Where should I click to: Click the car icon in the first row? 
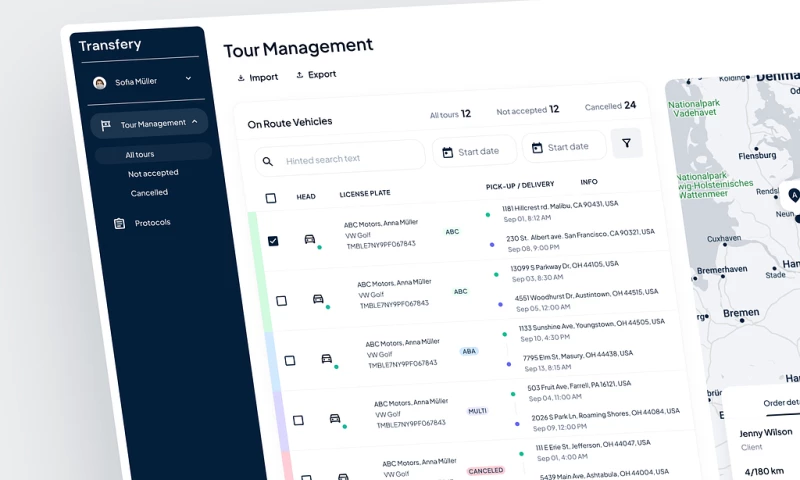(x=310, y=239)
